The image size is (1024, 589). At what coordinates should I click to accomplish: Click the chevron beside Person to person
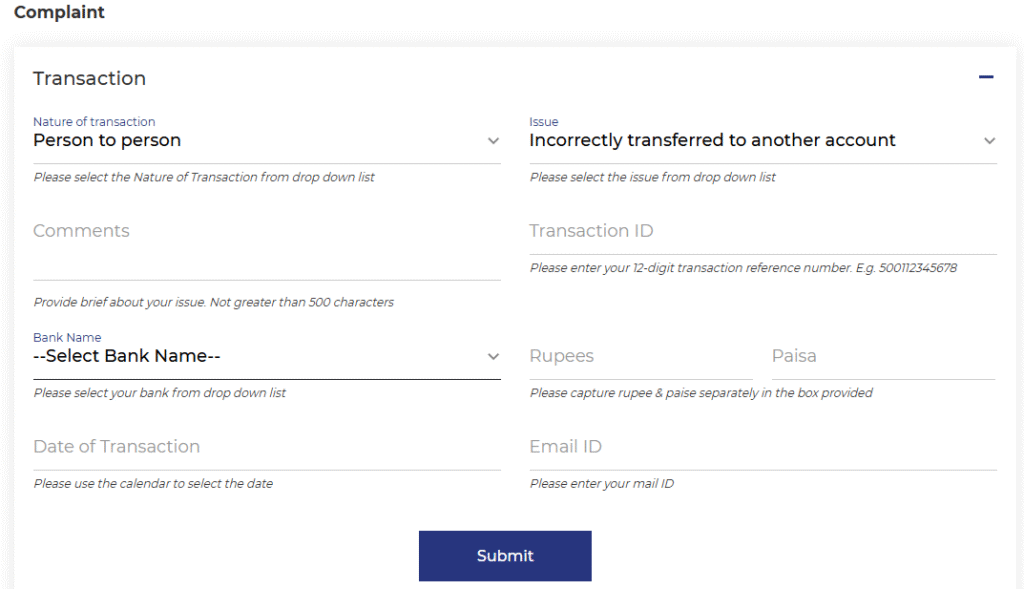click(494, 141)
